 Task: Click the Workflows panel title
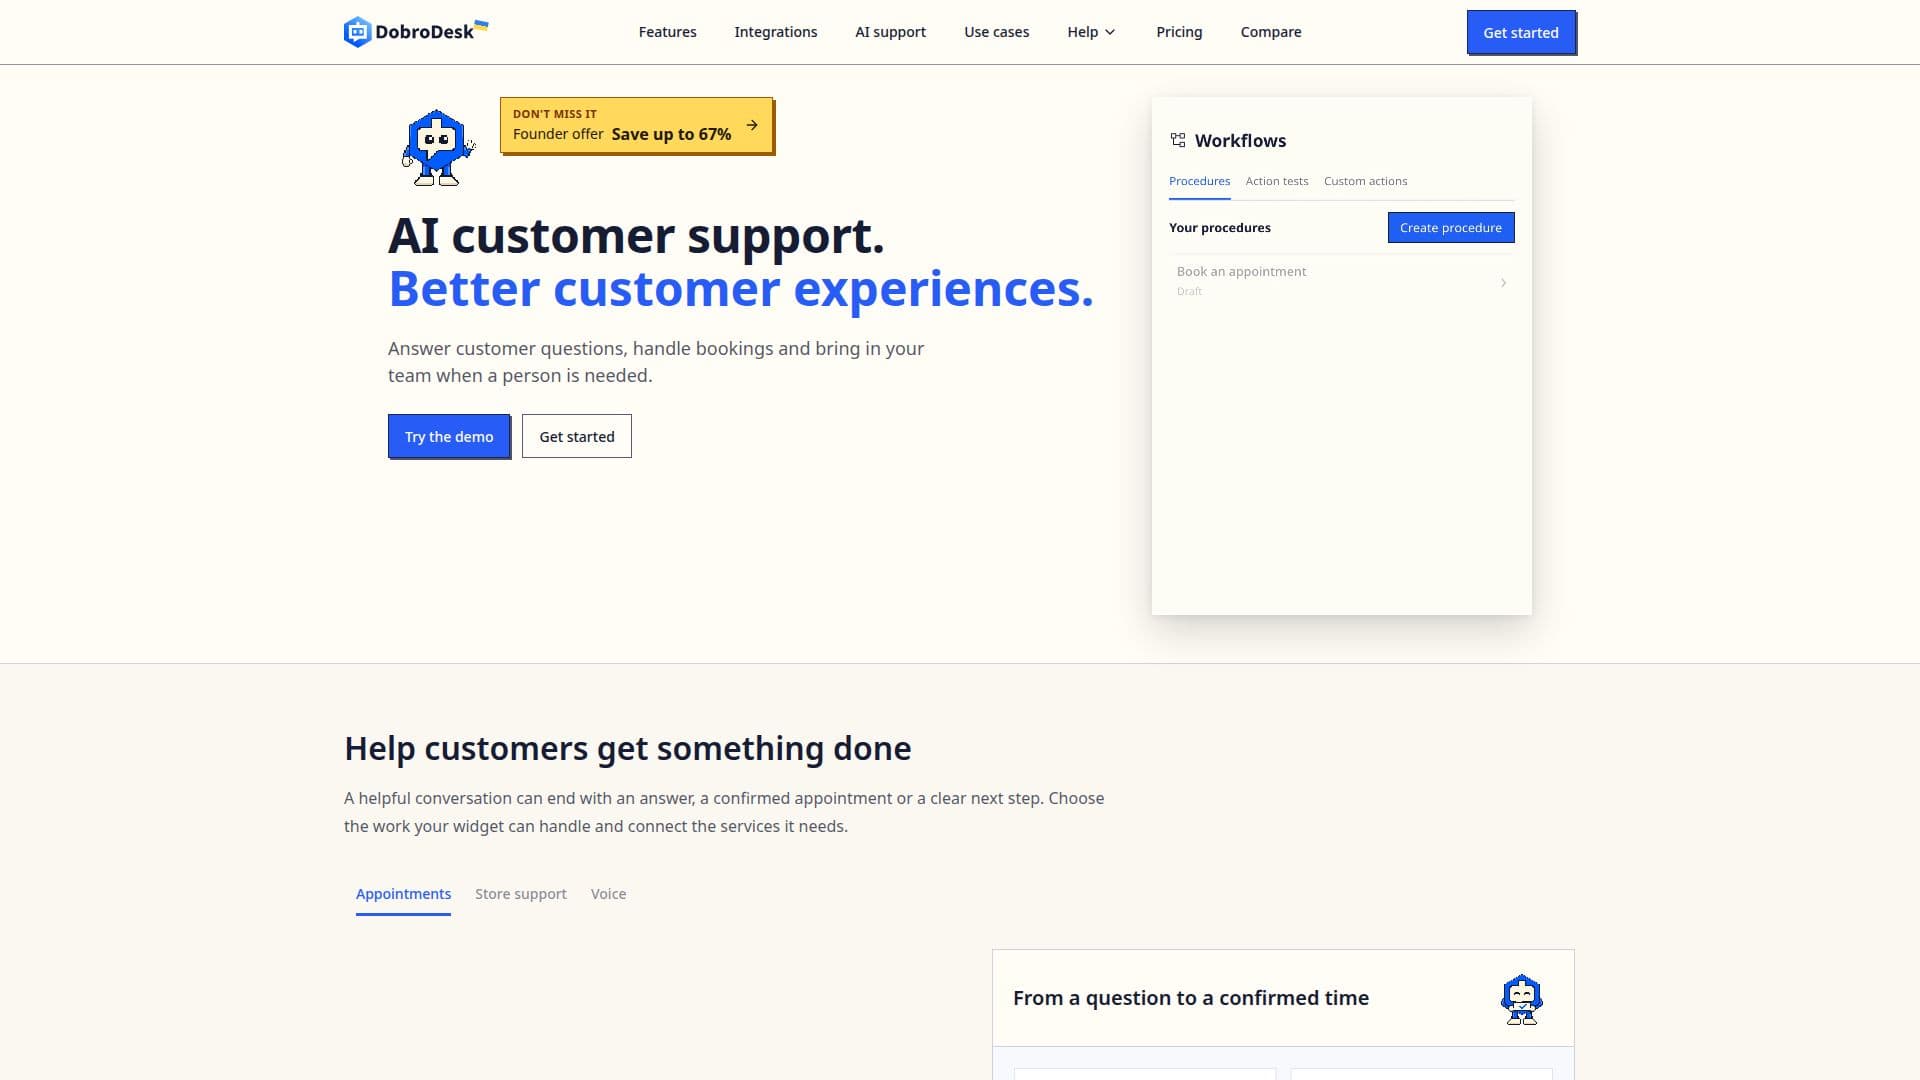coord(1240,141)
